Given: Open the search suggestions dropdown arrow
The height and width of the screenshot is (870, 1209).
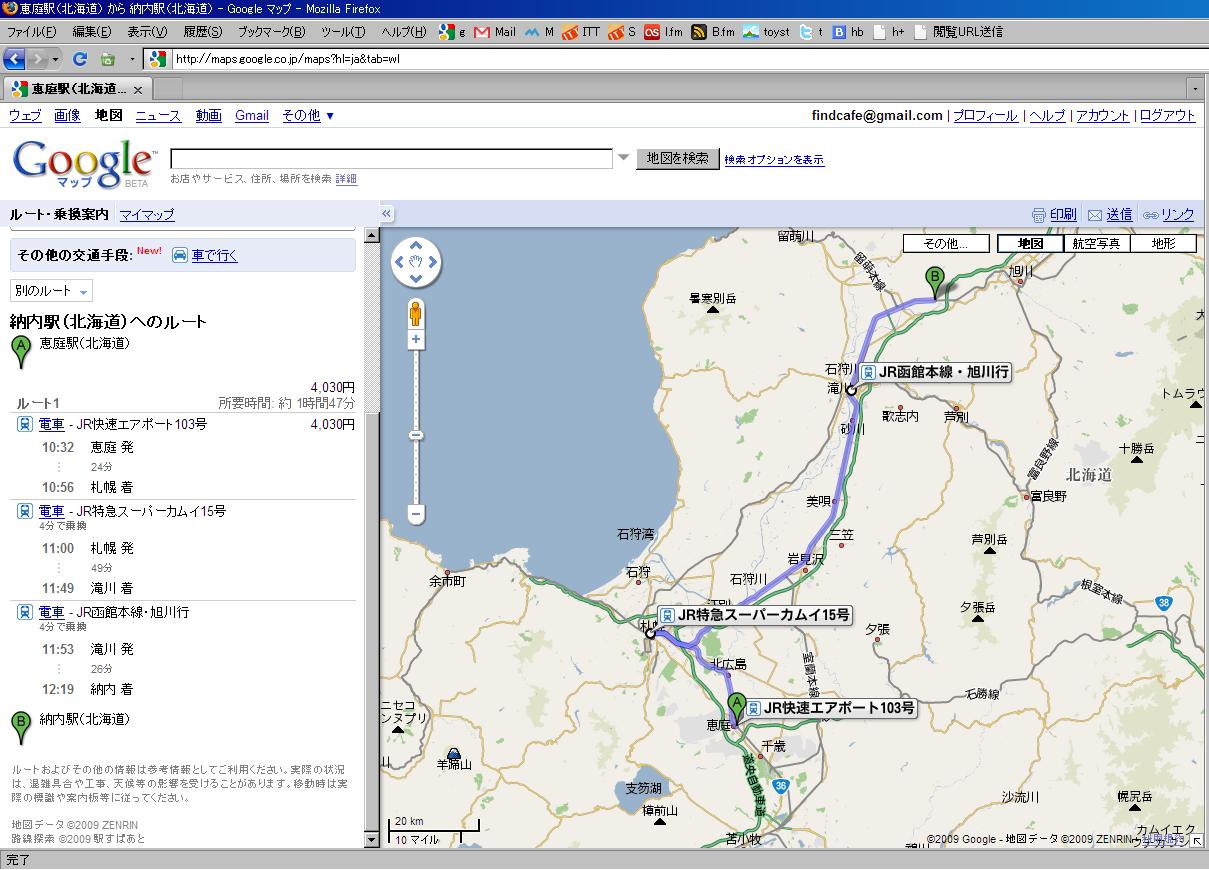Looking at the screenshot, I should (x=624, y=157).
